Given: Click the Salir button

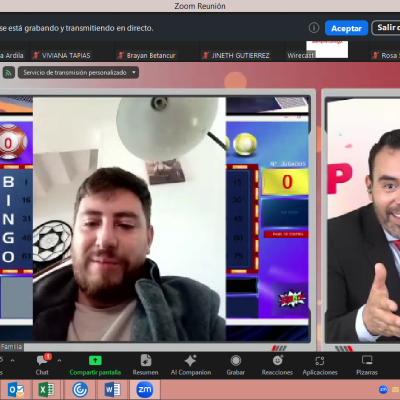Looking at the screenshot, I should pos(387,28).
